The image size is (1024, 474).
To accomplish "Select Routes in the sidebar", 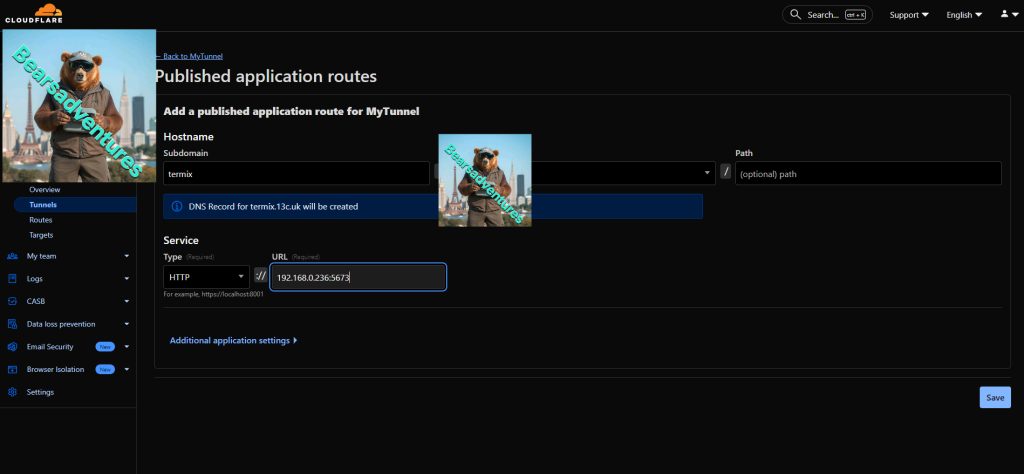I will (x=41, y=220).
